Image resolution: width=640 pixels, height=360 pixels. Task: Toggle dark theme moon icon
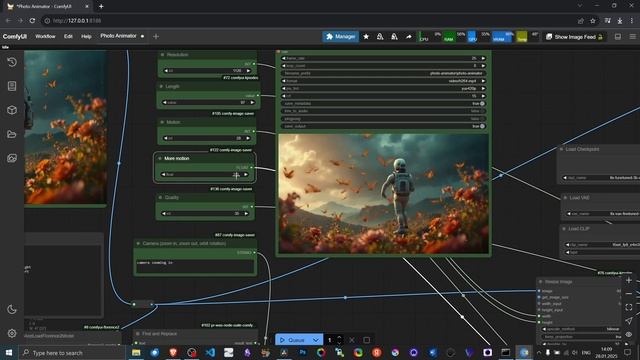[12, 309]
